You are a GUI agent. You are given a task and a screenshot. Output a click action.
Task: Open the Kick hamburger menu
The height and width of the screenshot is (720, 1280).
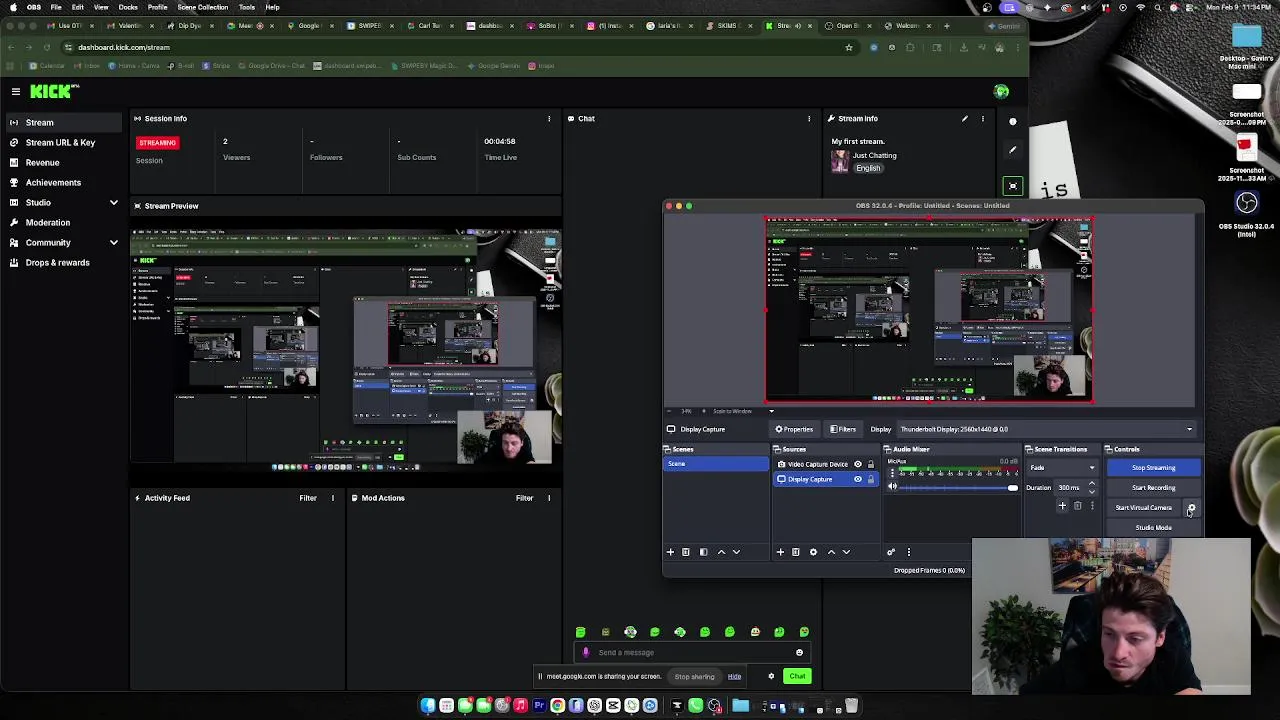(16, 92)
